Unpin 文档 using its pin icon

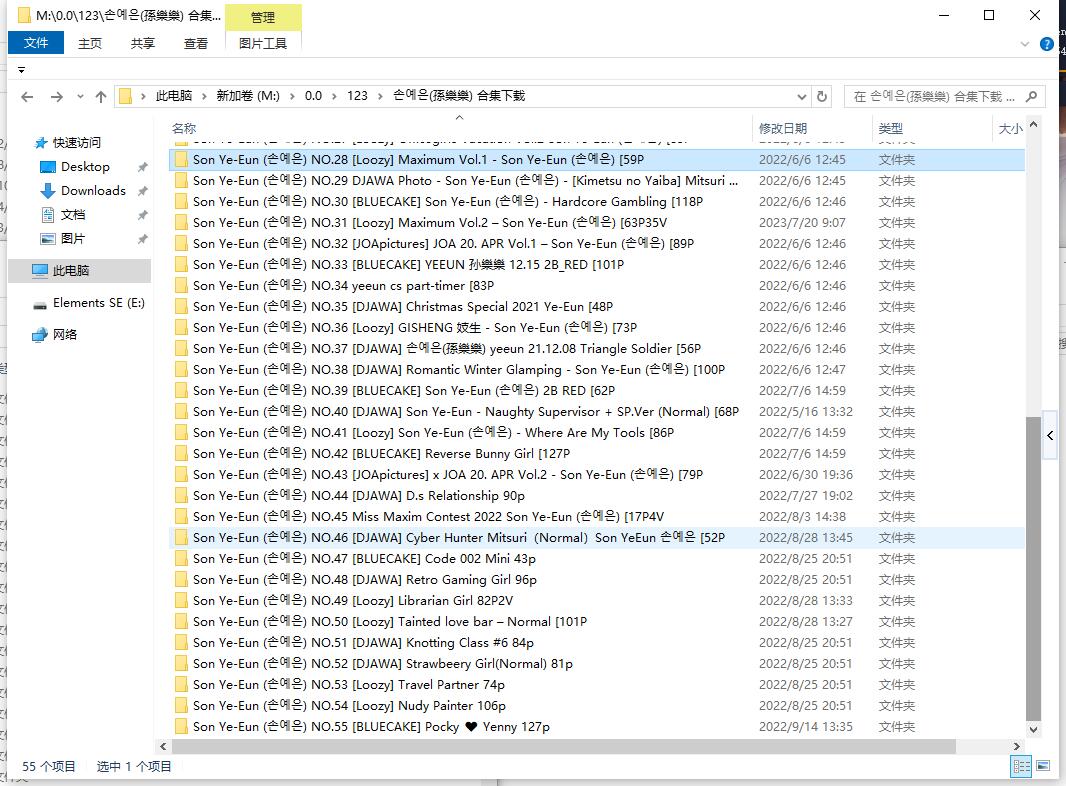pyautogui.click(x=142, y=215)
